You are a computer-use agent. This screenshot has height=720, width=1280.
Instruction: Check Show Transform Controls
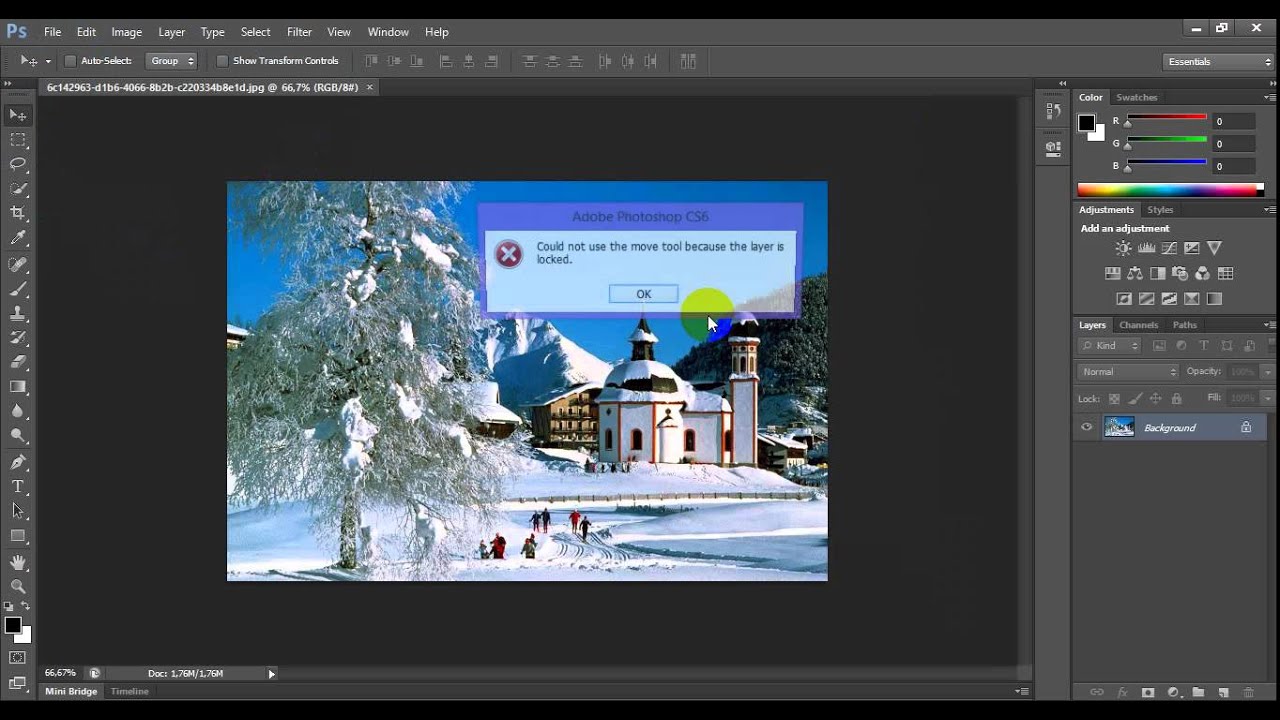[222, 61]
